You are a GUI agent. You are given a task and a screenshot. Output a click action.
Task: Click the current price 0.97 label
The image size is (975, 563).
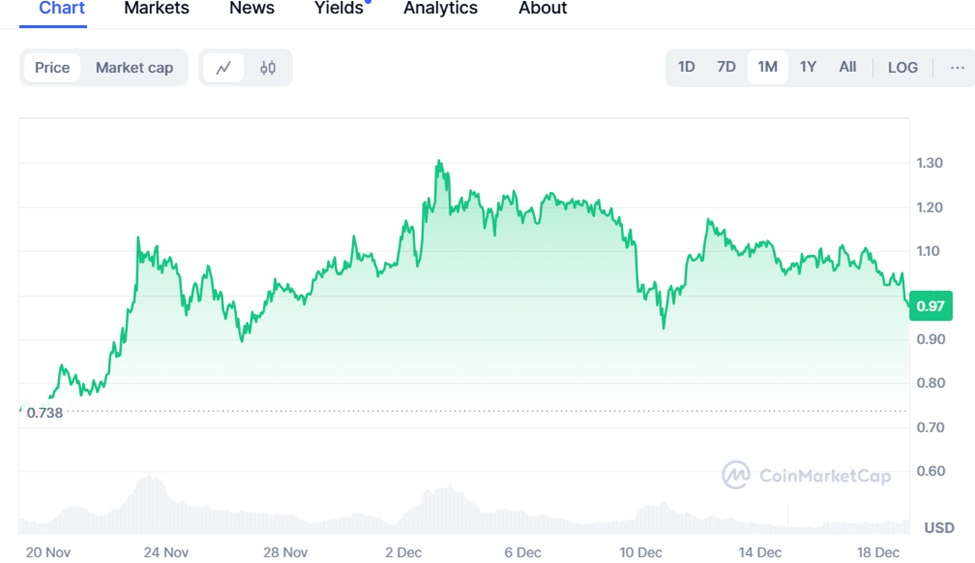[x=930, y=306]
